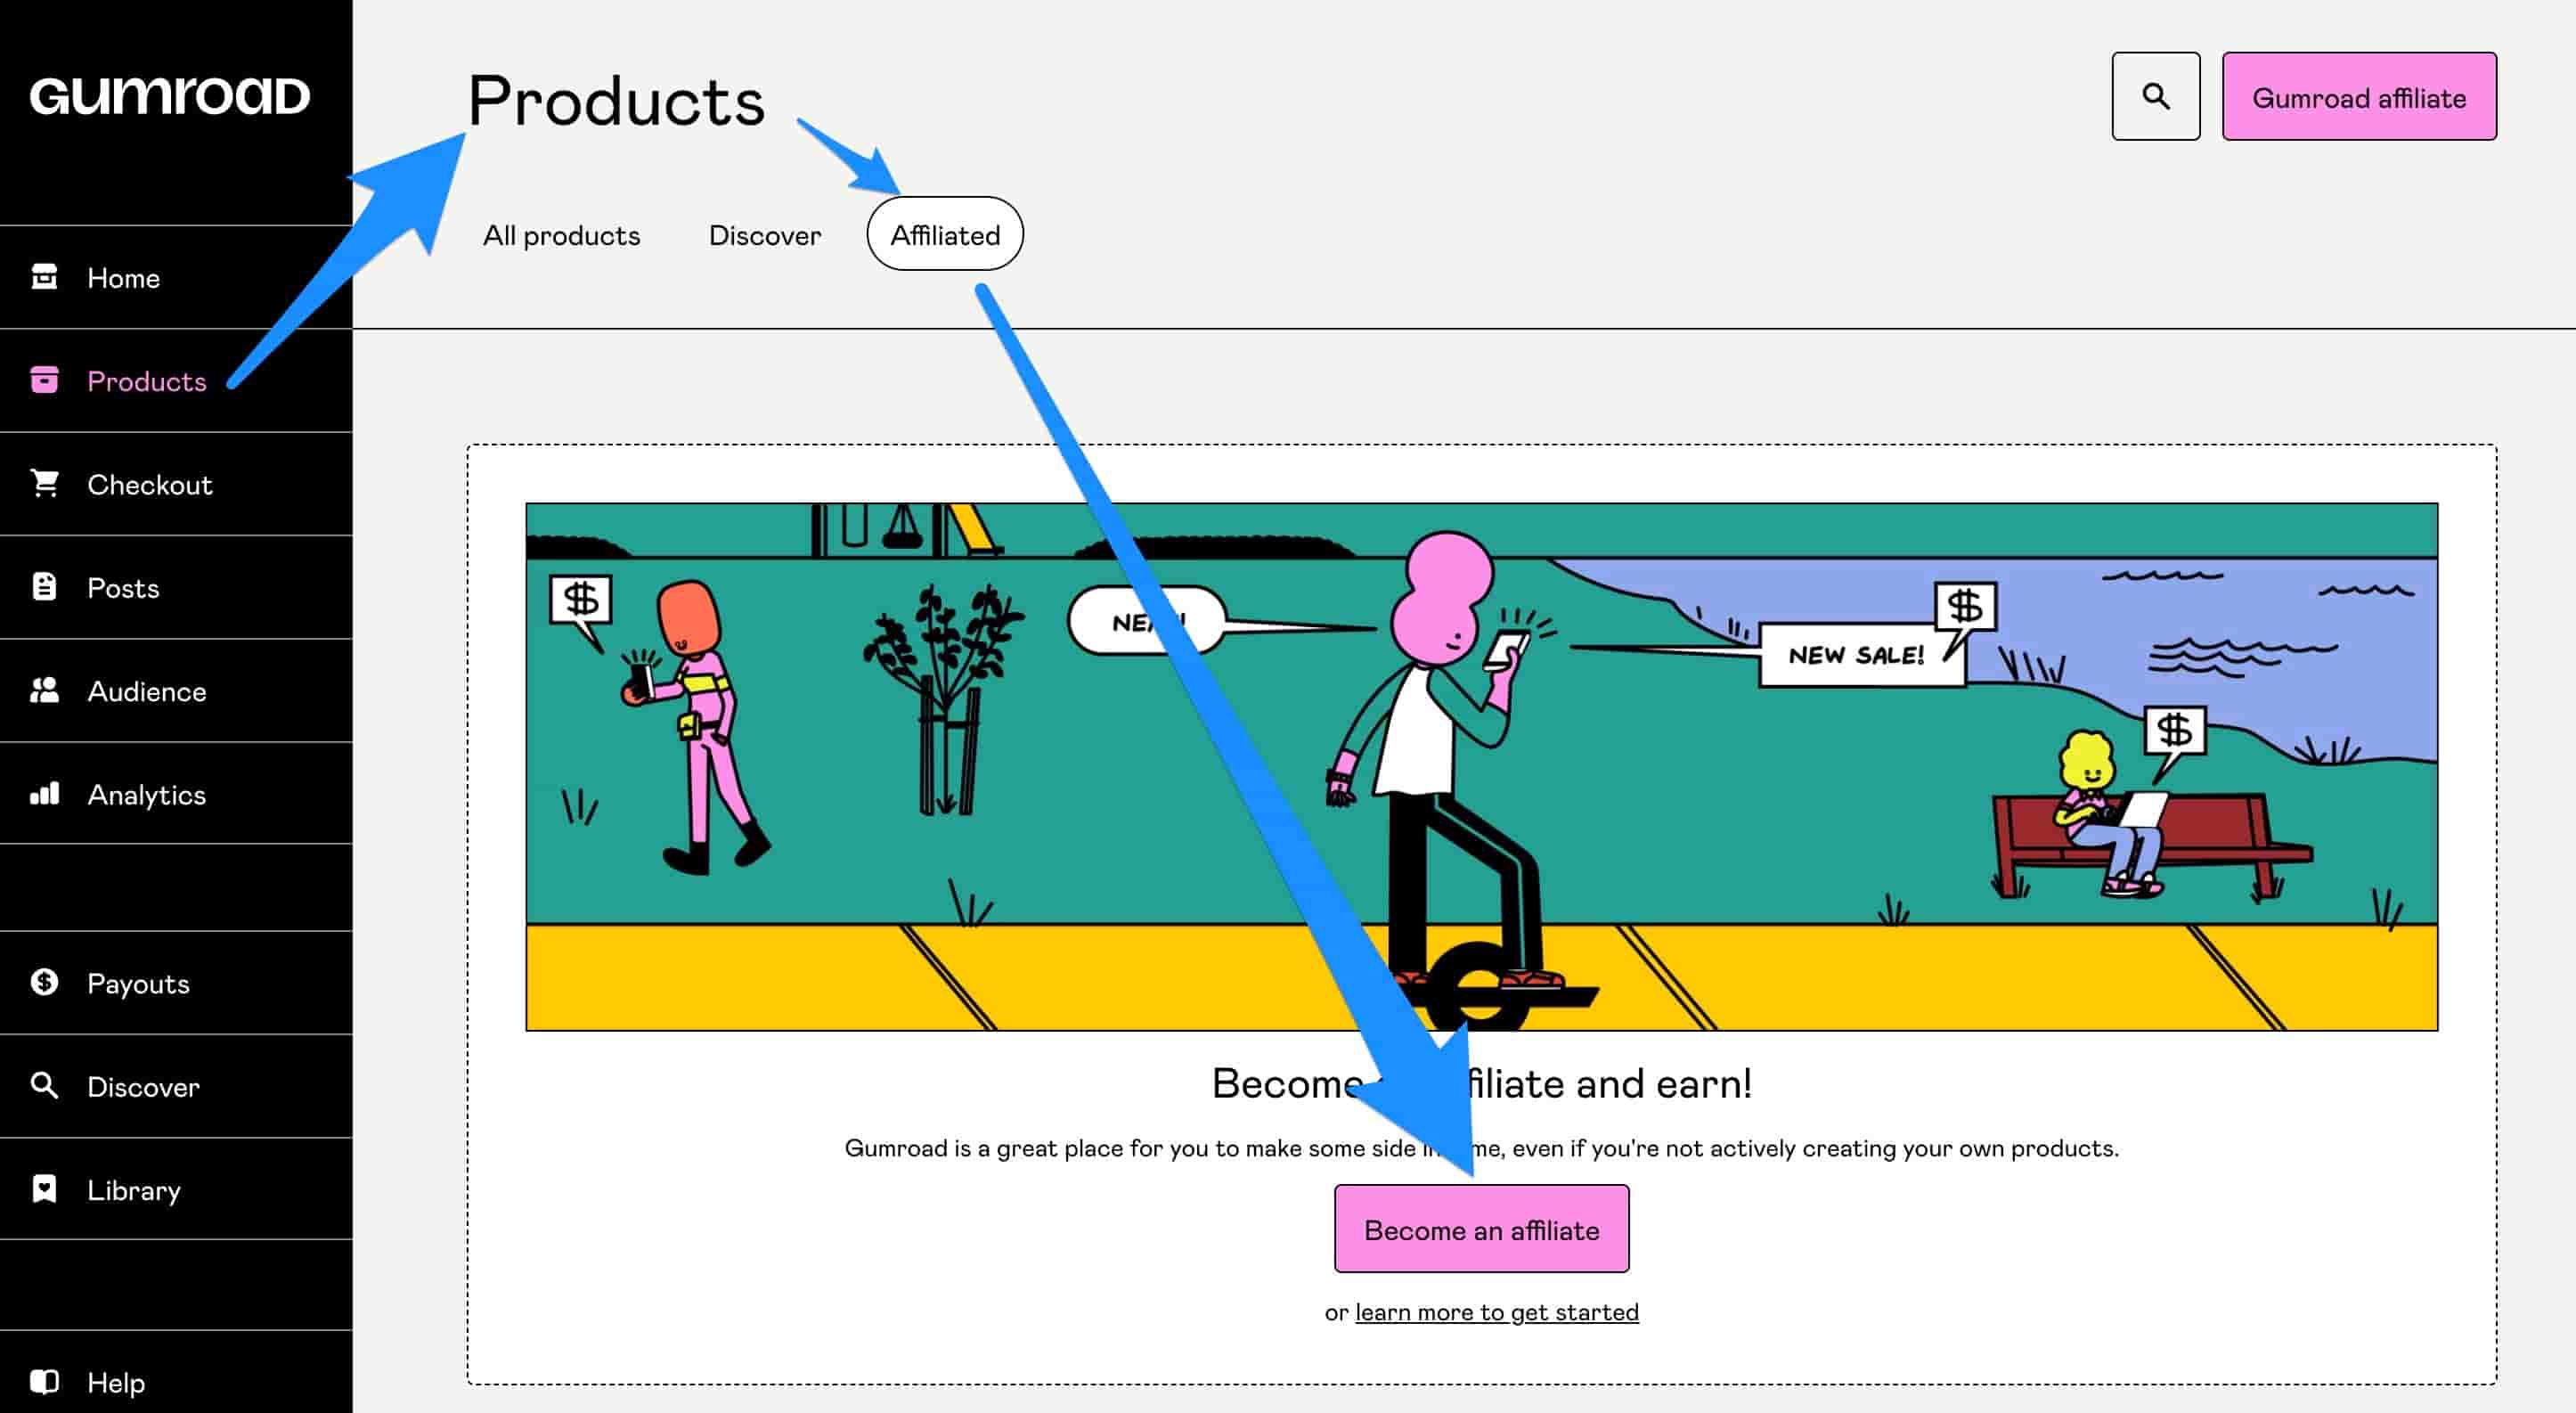Select the Affiliated tab
This screenshot has height=1413, width=2576.
tap(945, 234)
